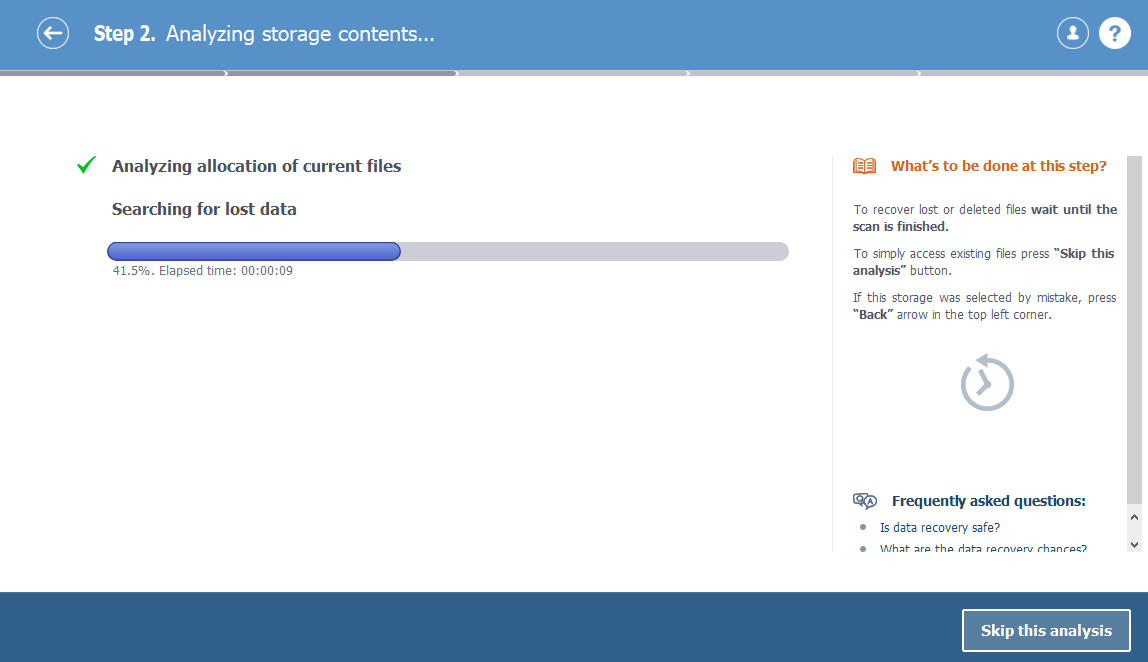
Task: Skip this analysis
Action: tap(1046, 631)
